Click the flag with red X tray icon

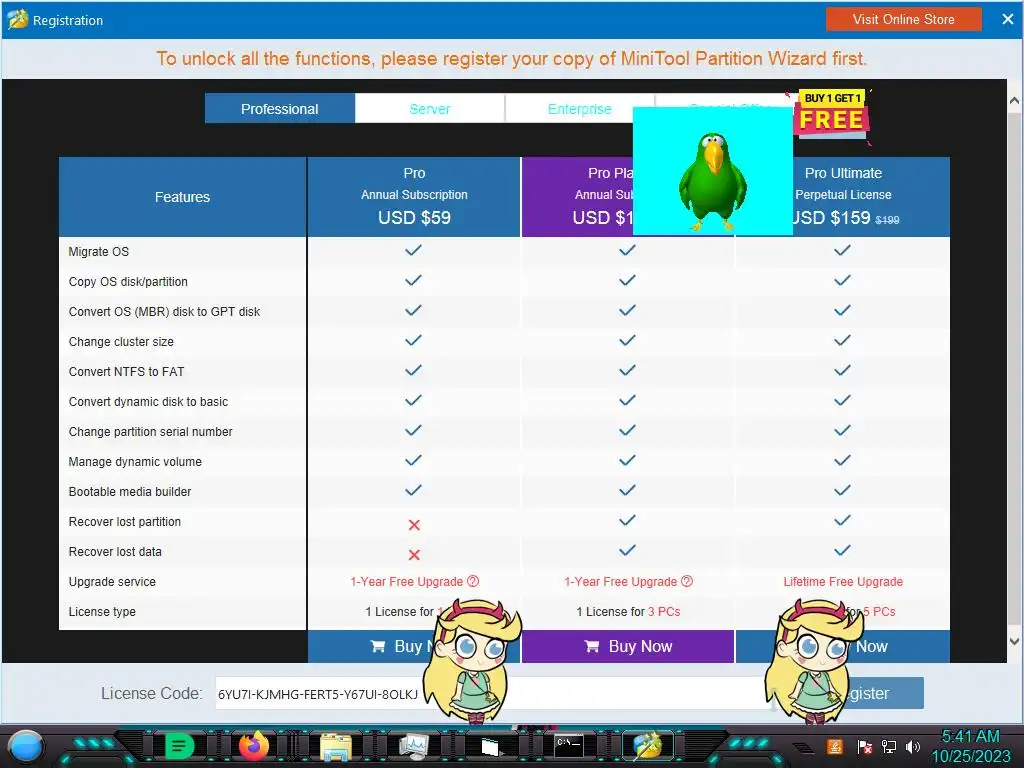click(x=865, y=746)
